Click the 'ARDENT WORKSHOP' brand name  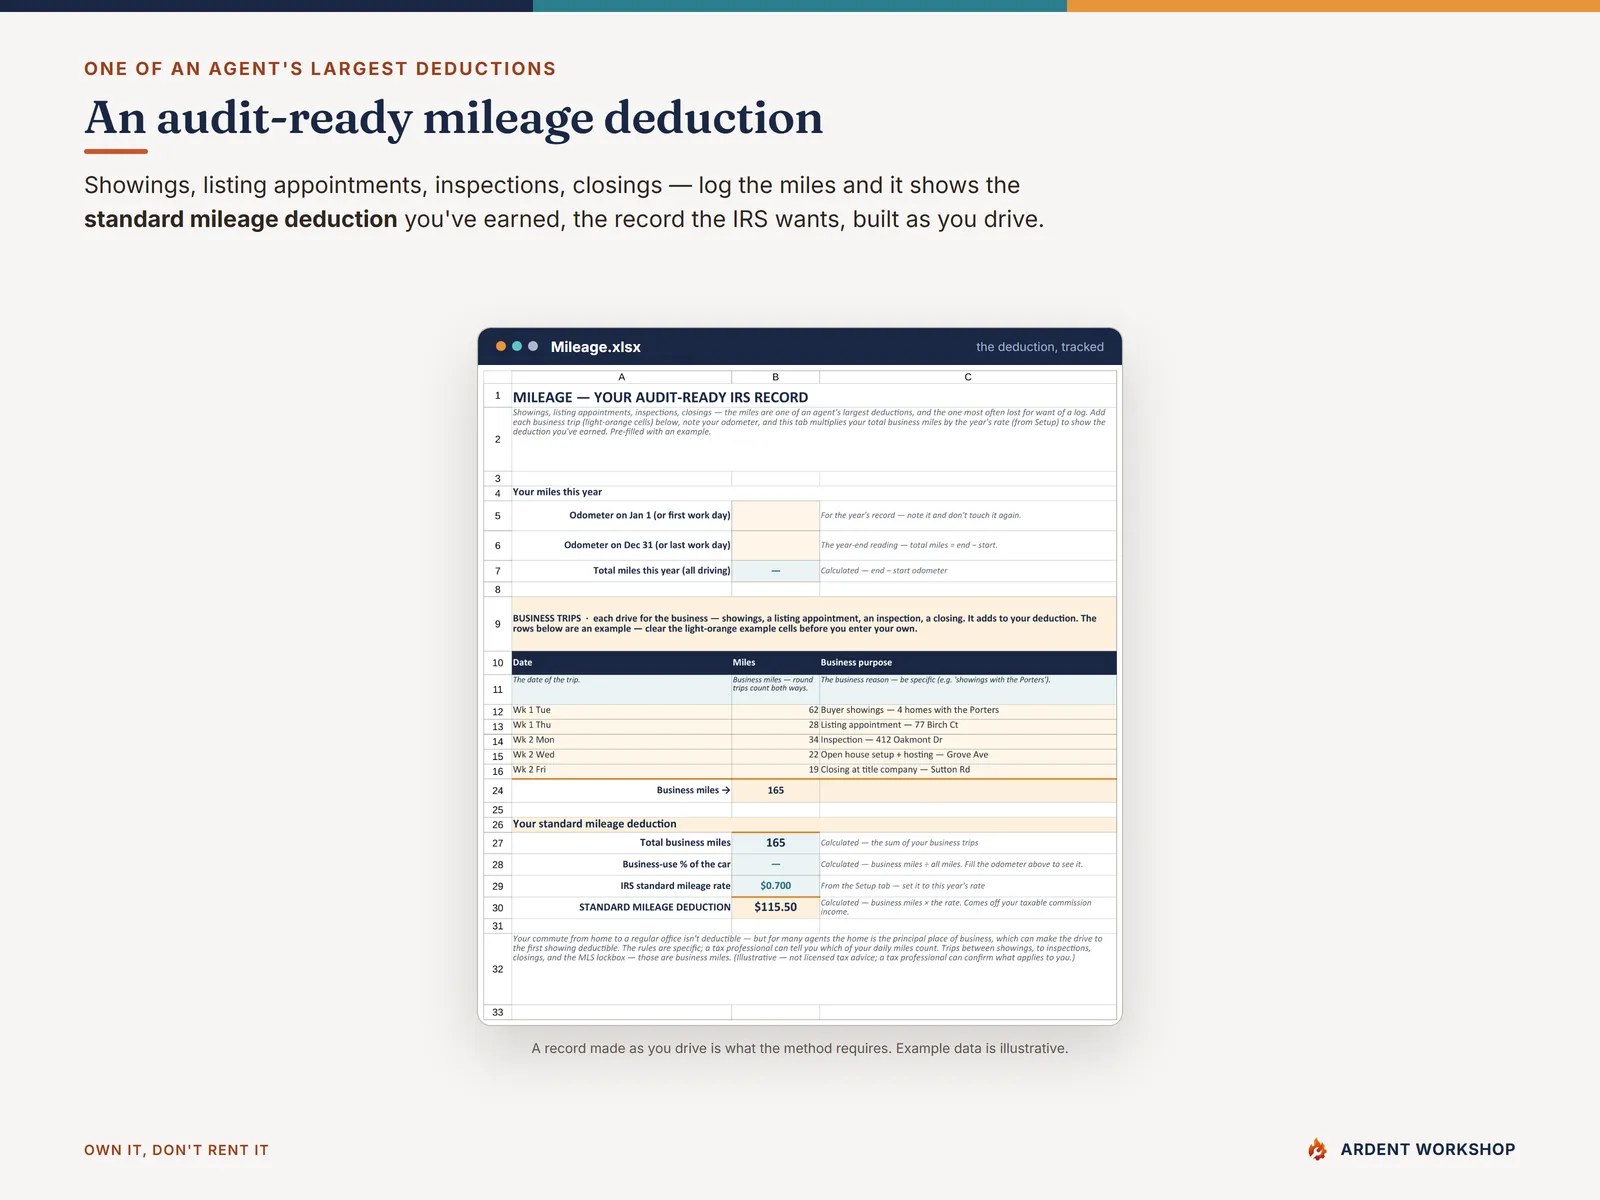(1428, 1150)
